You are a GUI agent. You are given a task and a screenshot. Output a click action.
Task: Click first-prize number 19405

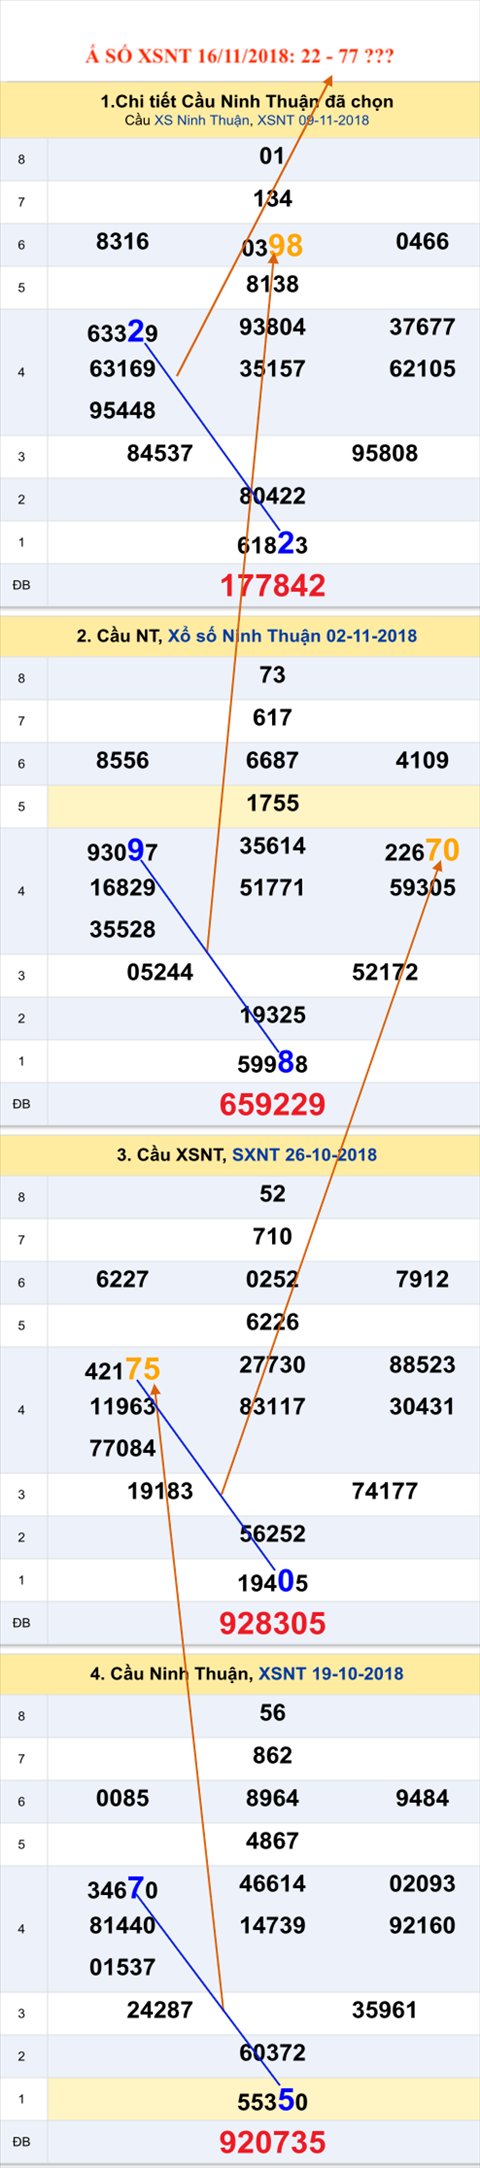click(x=272, y=1582)
